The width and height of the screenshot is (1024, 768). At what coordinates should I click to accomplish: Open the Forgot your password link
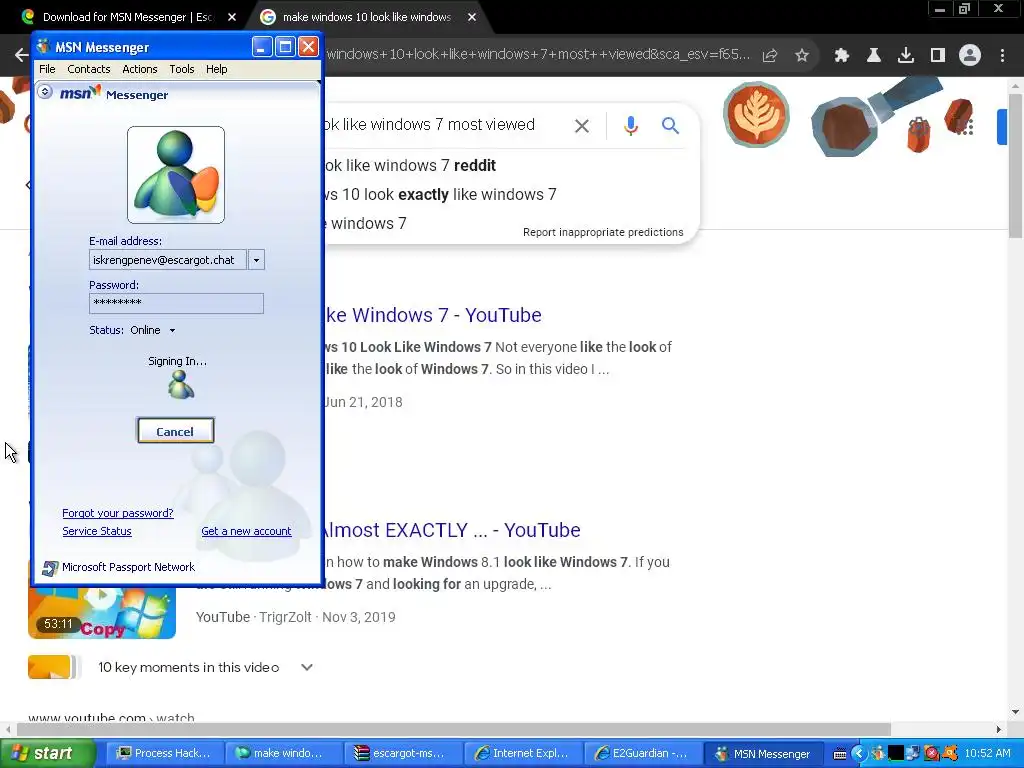pos(118,513)
